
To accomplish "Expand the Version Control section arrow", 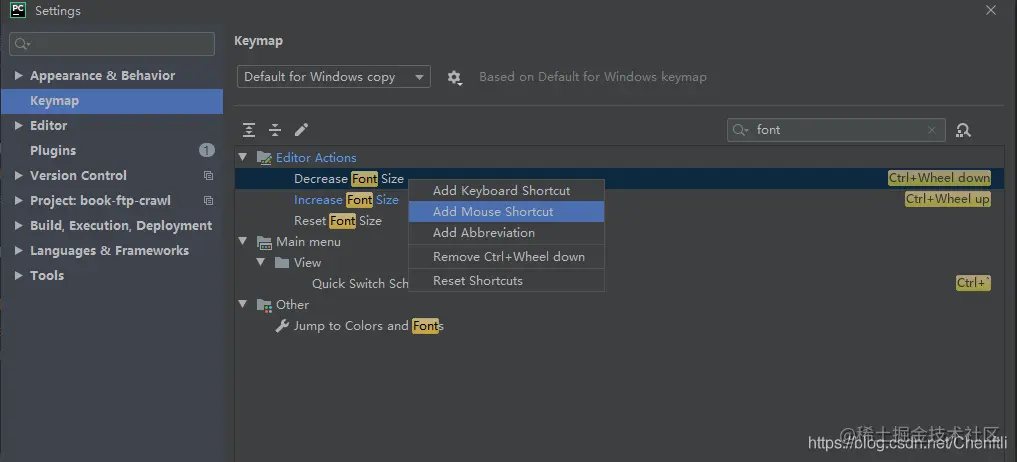I will [x=18, y=176].
